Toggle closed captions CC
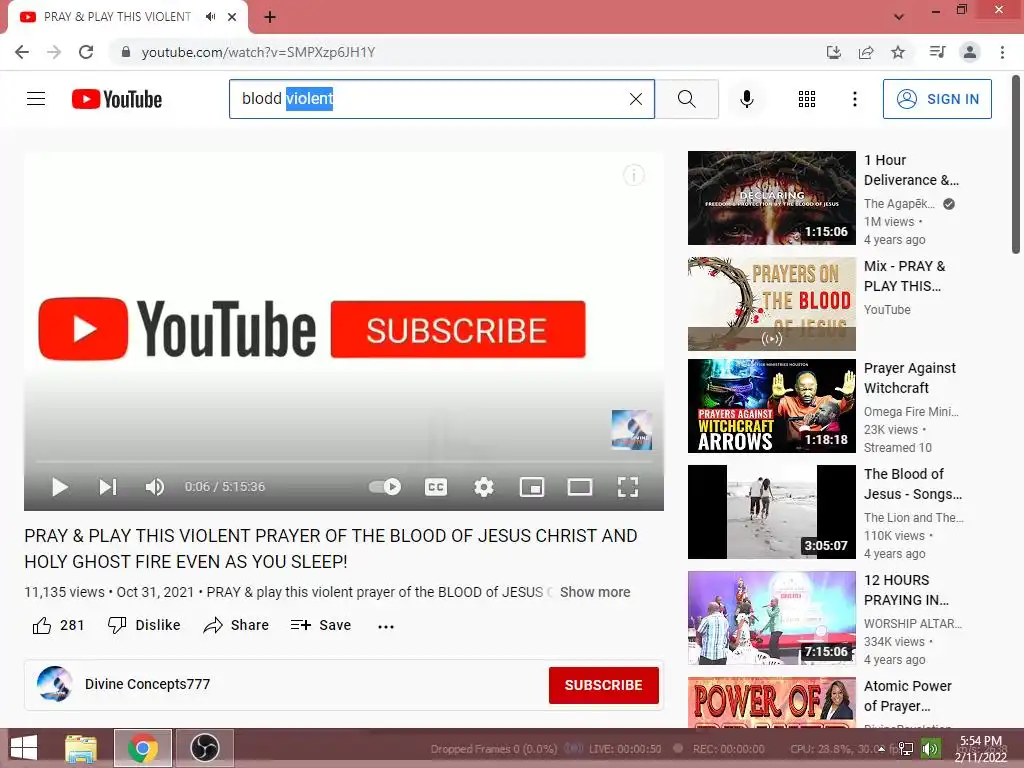This screenshot has height=768, width=1024. tap(436, 487)
